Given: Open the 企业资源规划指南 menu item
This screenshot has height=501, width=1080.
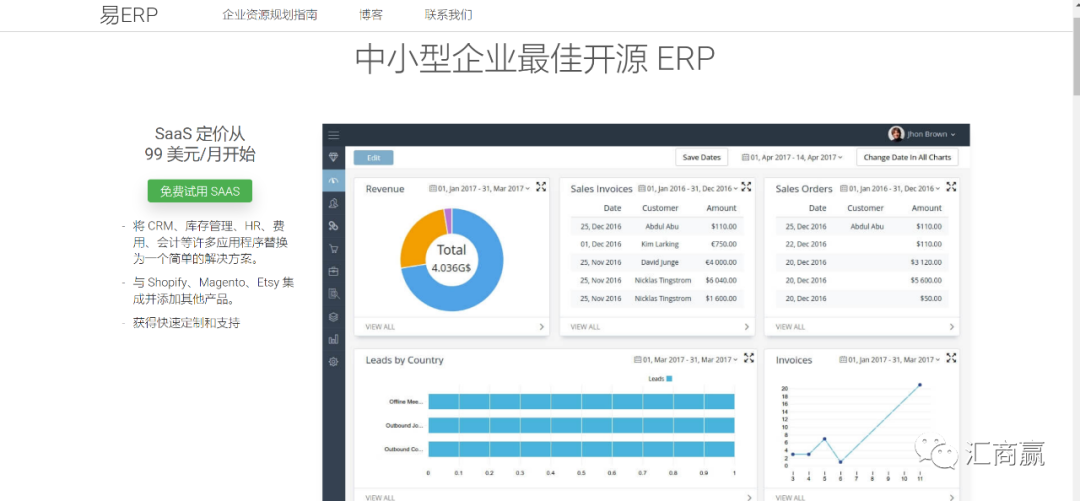Looking at the screenshot, I should pyautogui.click(x=270, y=15).
